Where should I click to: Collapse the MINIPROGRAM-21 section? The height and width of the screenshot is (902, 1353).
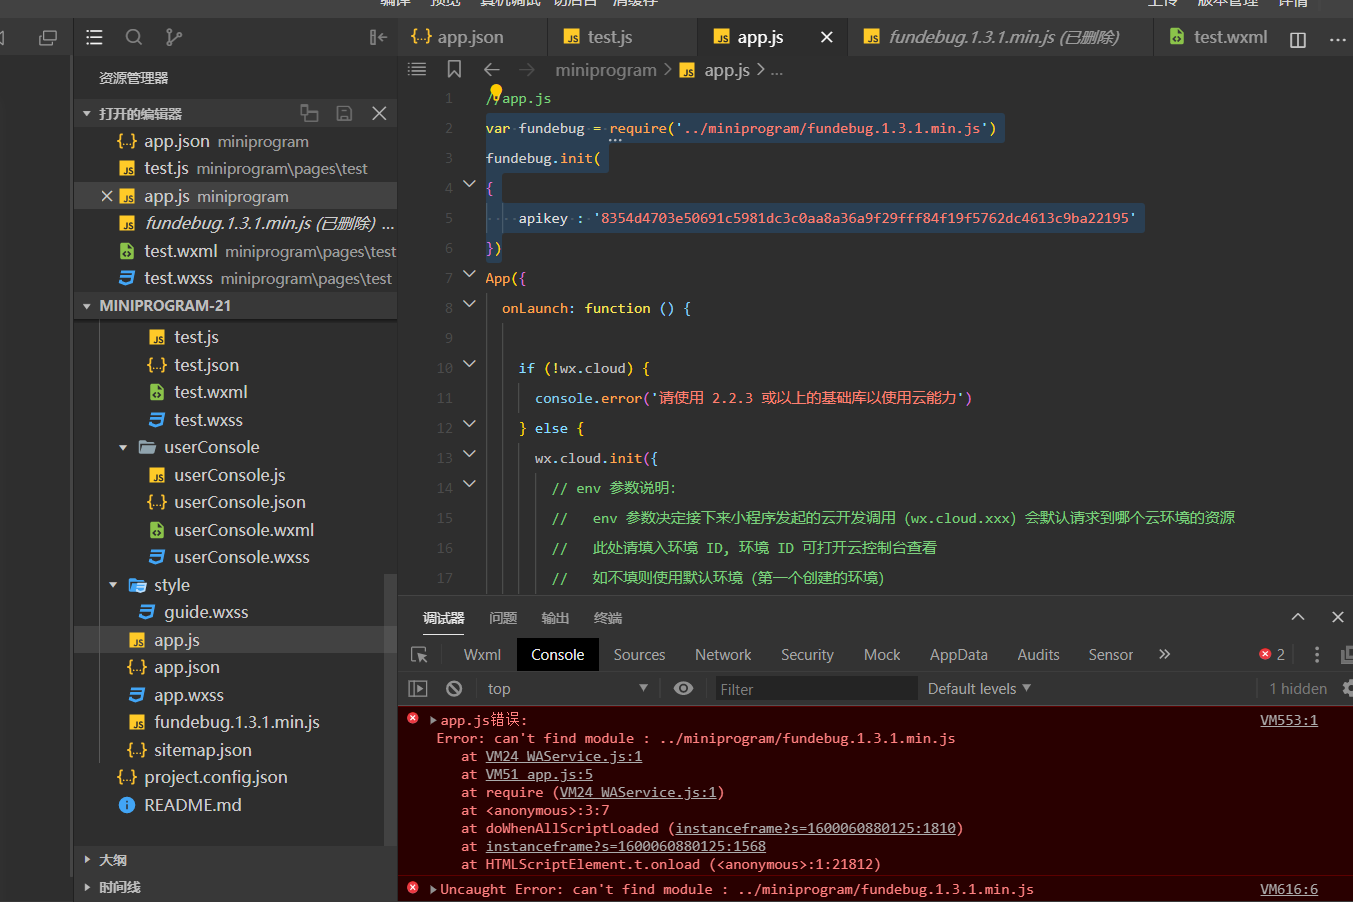87,306
